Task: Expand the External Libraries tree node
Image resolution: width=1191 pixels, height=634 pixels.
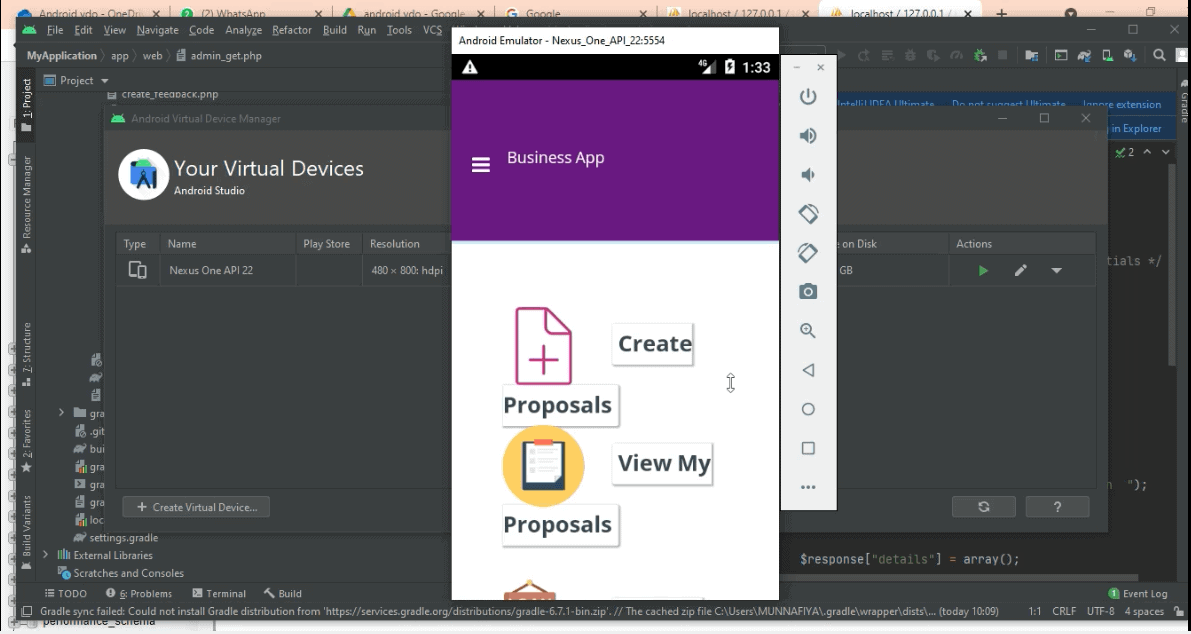Action: (45, 555)
